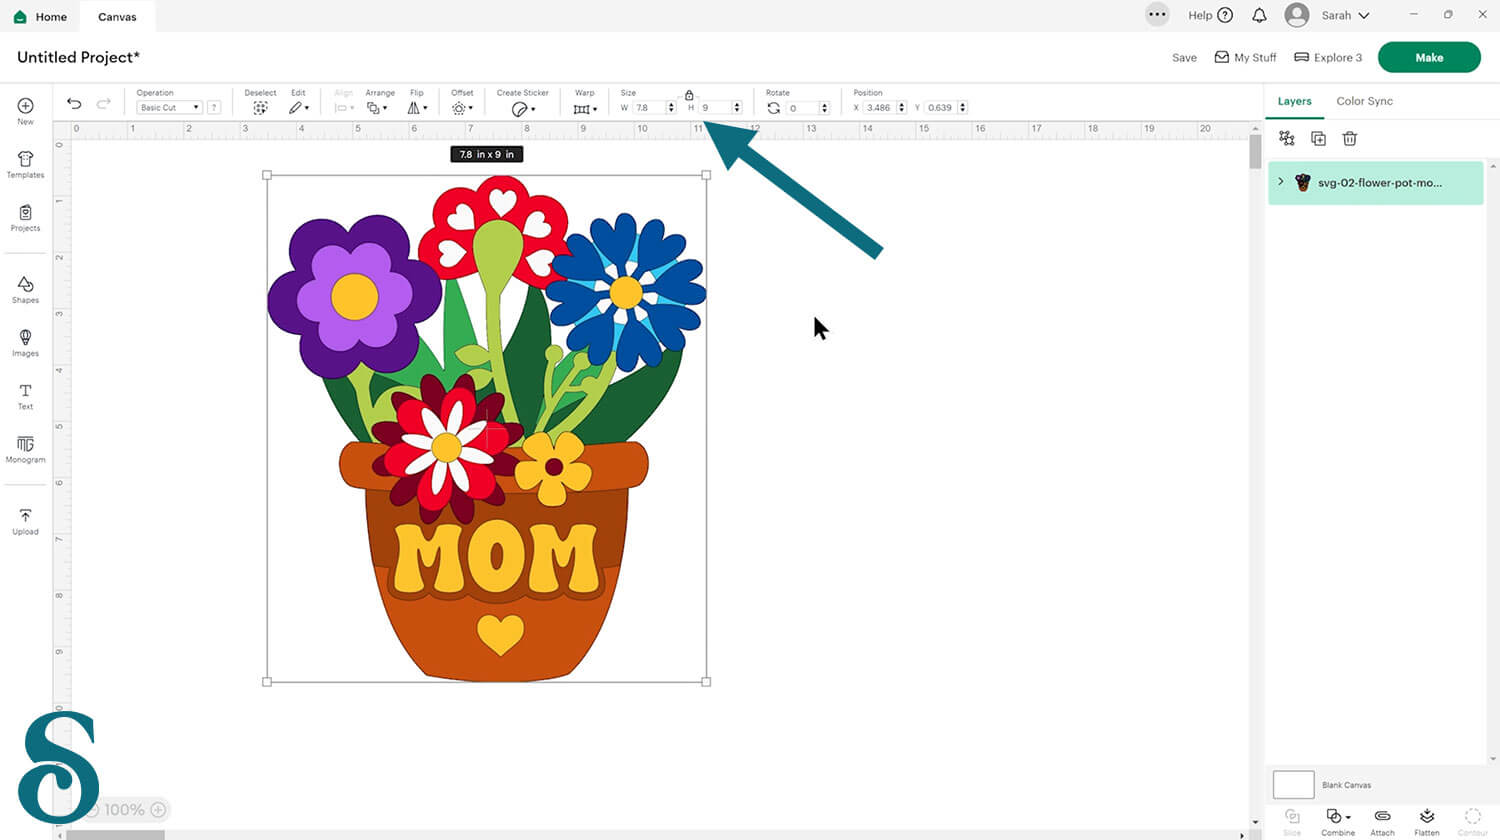Click the Blank Canvas color swatch
The width and height of the screenshot is (1500, 840).
(1293, 785)
